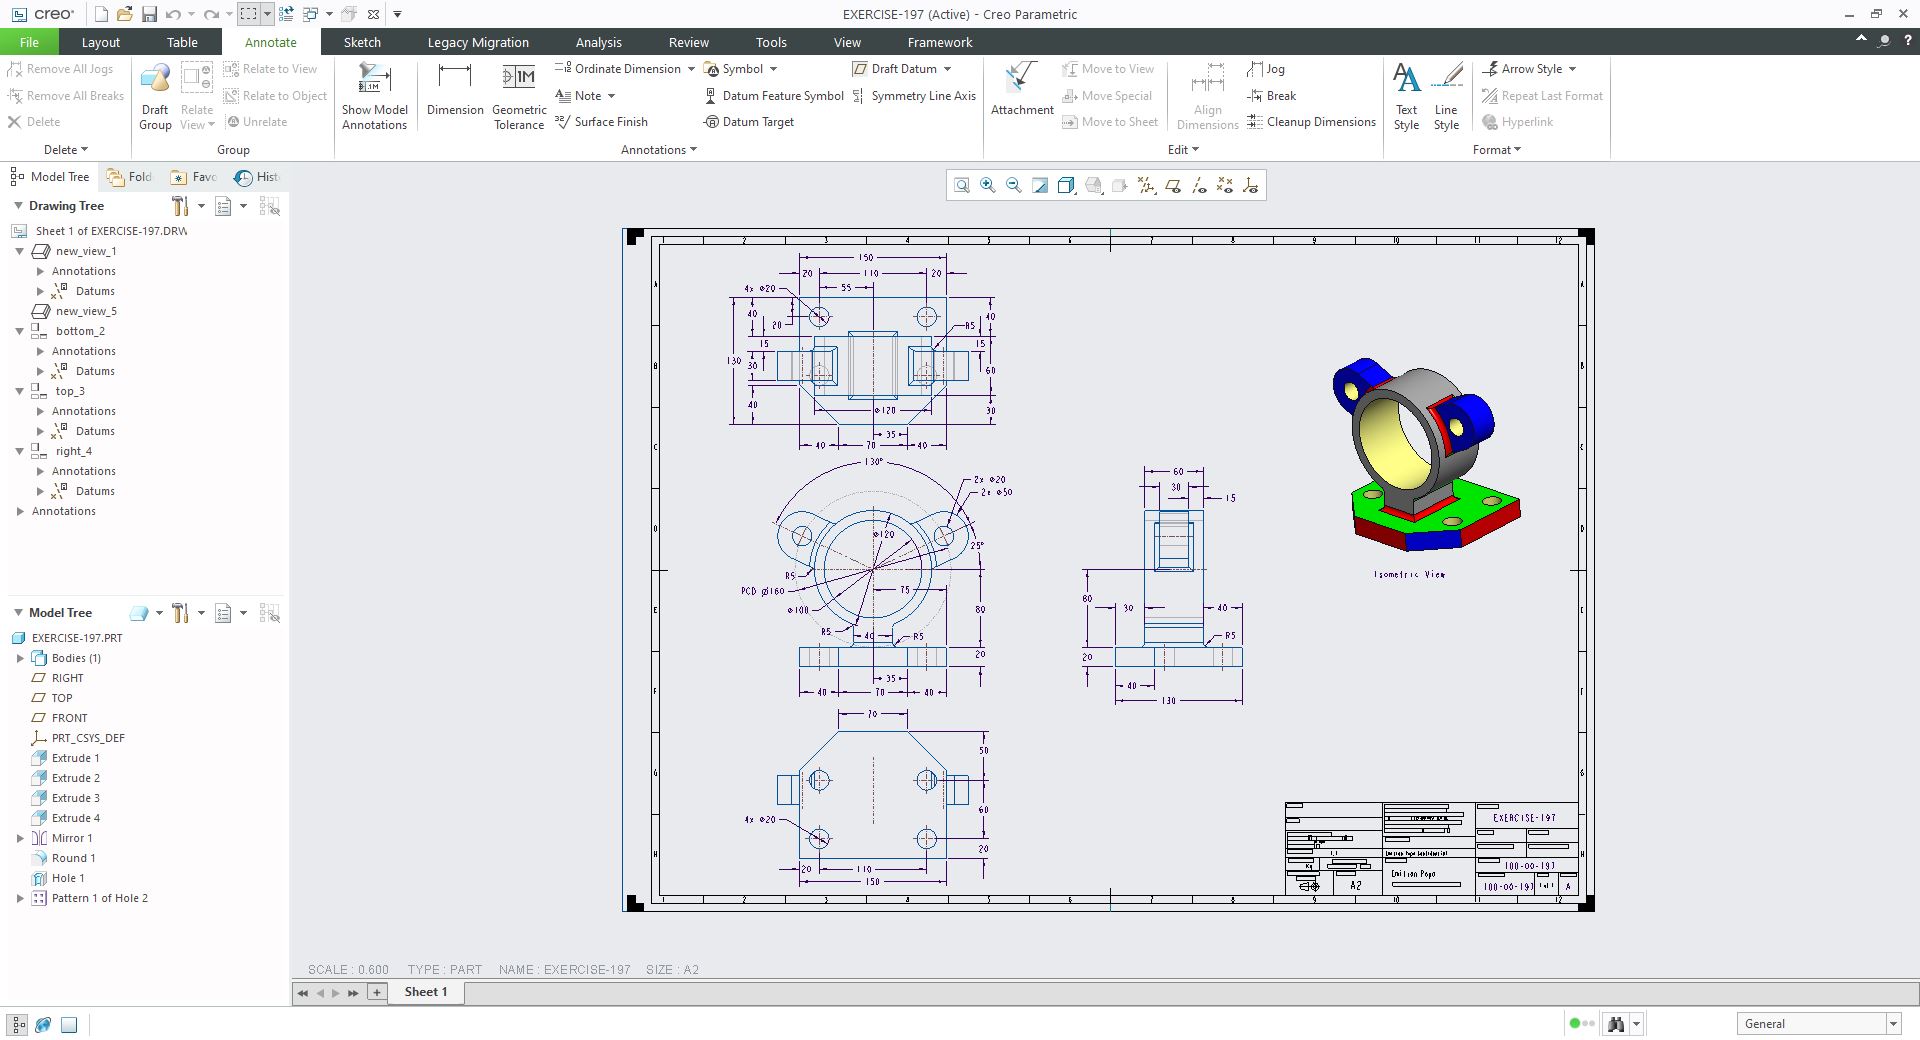Image resolution: width=1920 pixels, height=1040 pixels.
Task: Click the Help question mark icon
Action: click(1908, 41)
